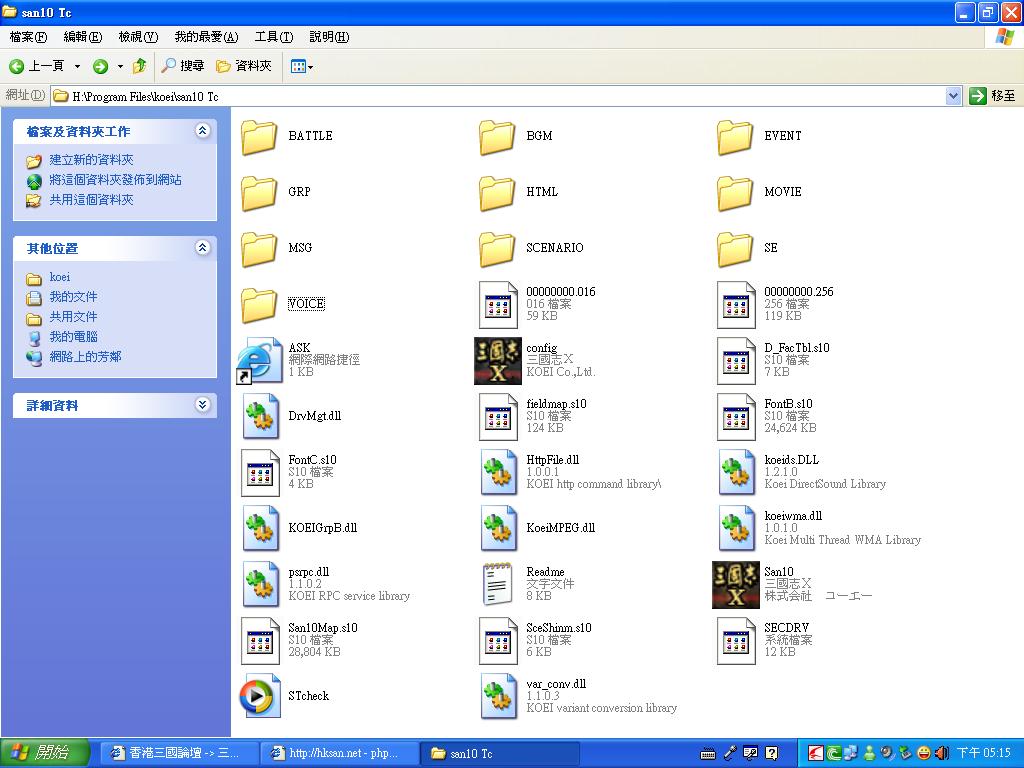Select the MSG folder icon
The image size is (1024, 768).
tap(259, 249)
